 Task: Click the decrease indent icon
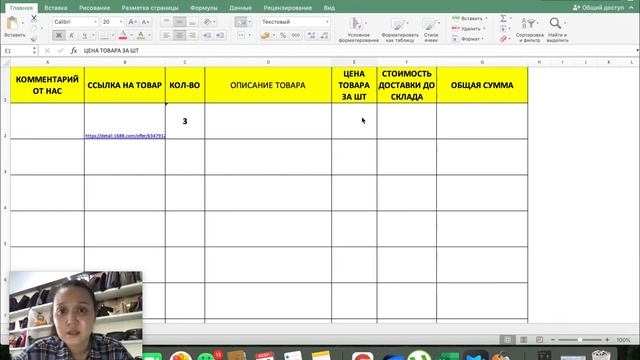click(x=207, y=36)
